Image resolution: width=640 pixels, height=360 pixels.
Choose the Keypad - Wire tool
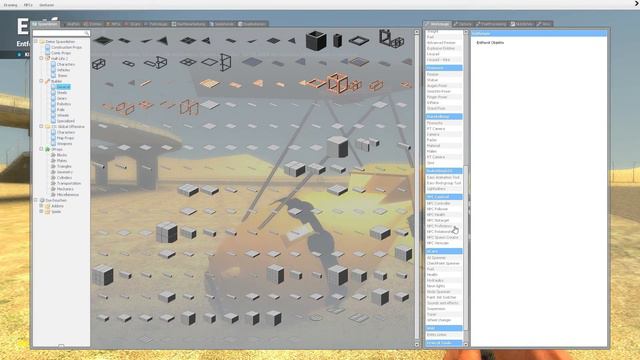(444, 60)
